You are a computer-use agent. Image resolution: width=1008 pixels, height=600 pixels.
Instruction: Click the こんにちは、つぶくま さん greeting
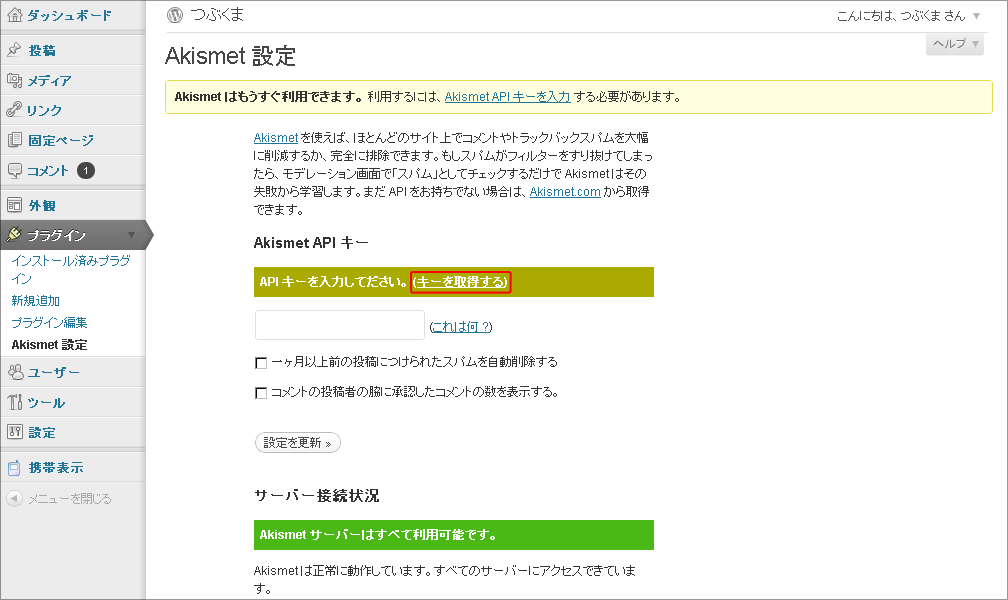(x=901, y=16)
